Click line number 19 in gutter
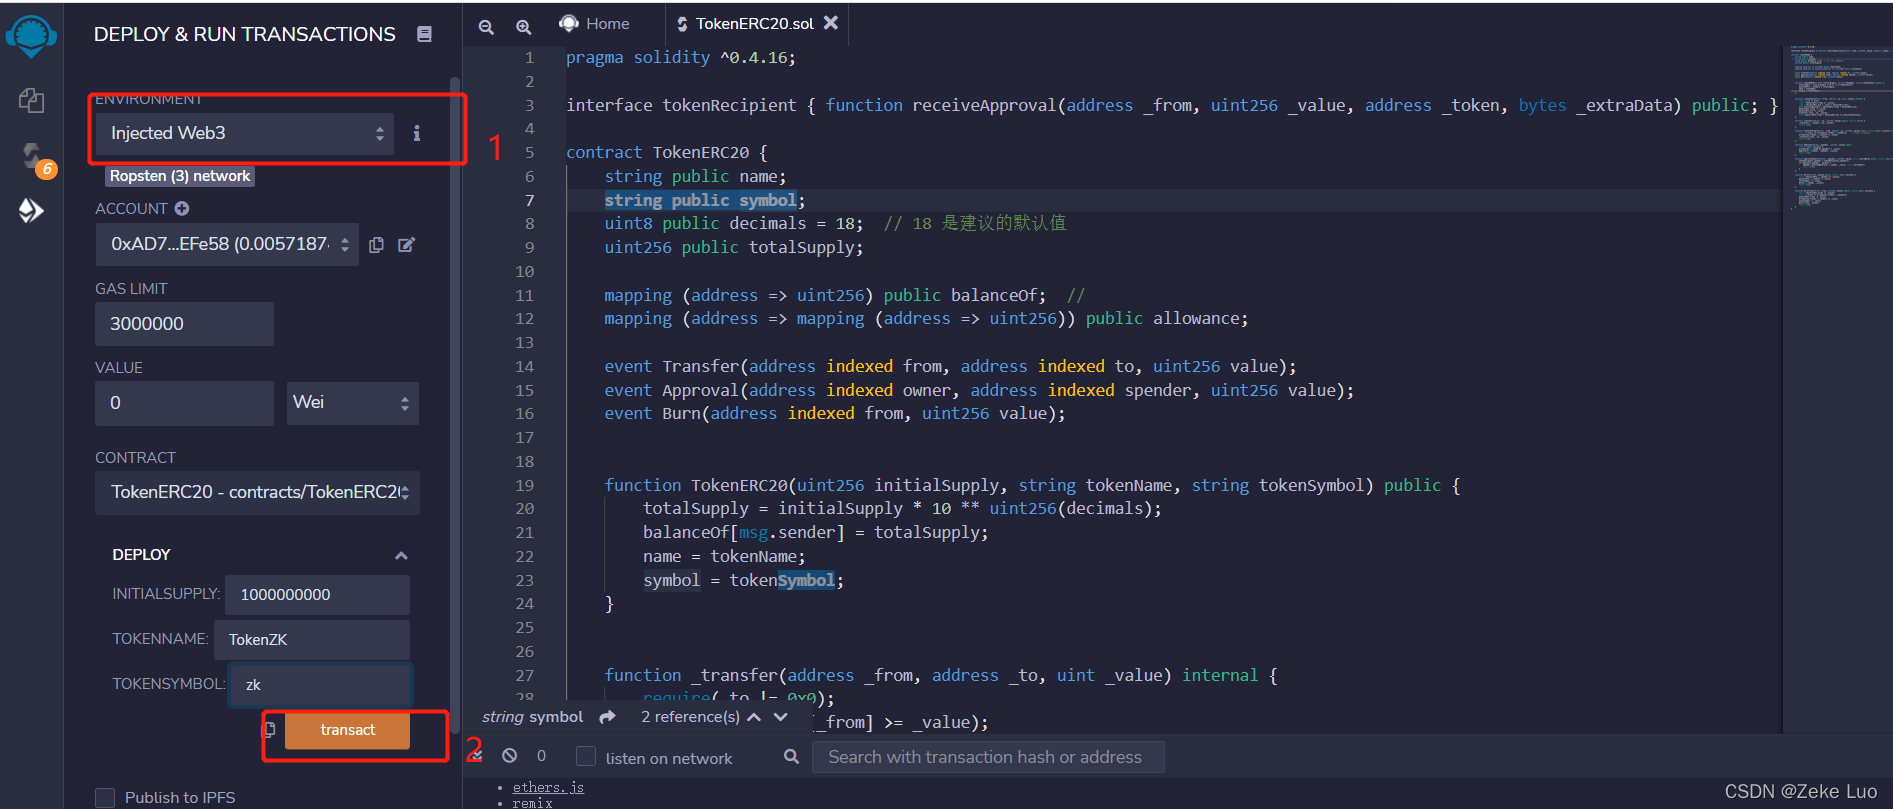 tap(524, 485)
